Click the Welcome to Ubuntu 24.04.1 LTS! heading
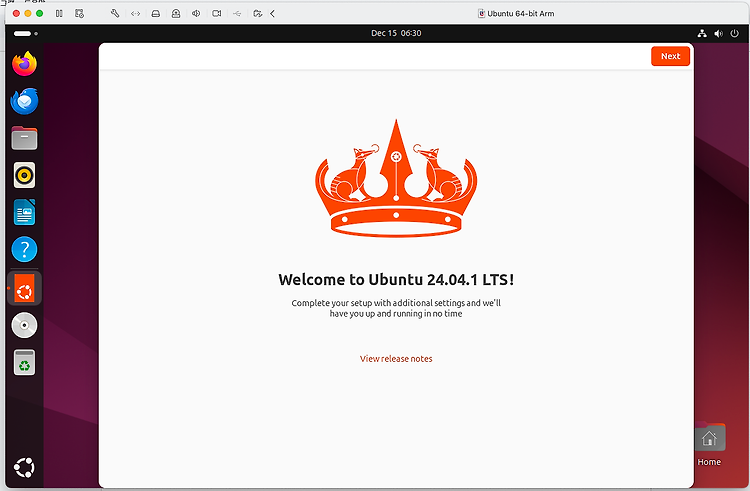 click(x=396, y=279)
